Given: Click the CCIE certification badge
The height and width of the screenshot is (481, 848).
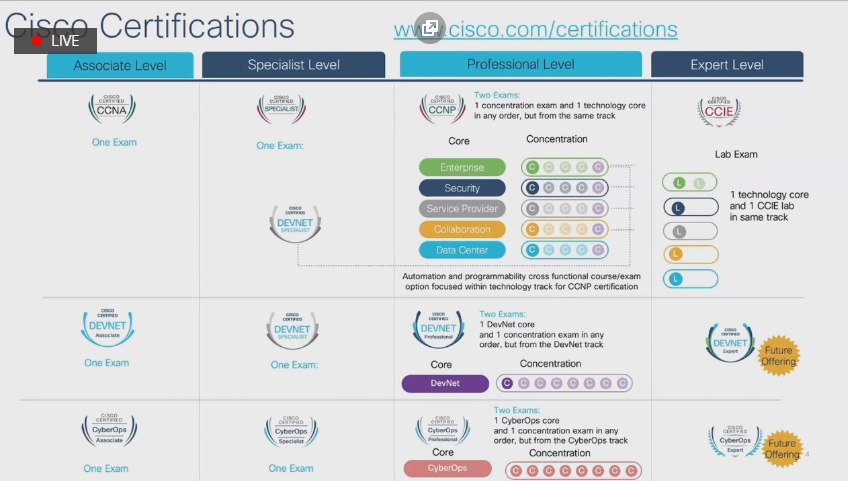Looking at the screenshot, I should click(x=719, y=111).
